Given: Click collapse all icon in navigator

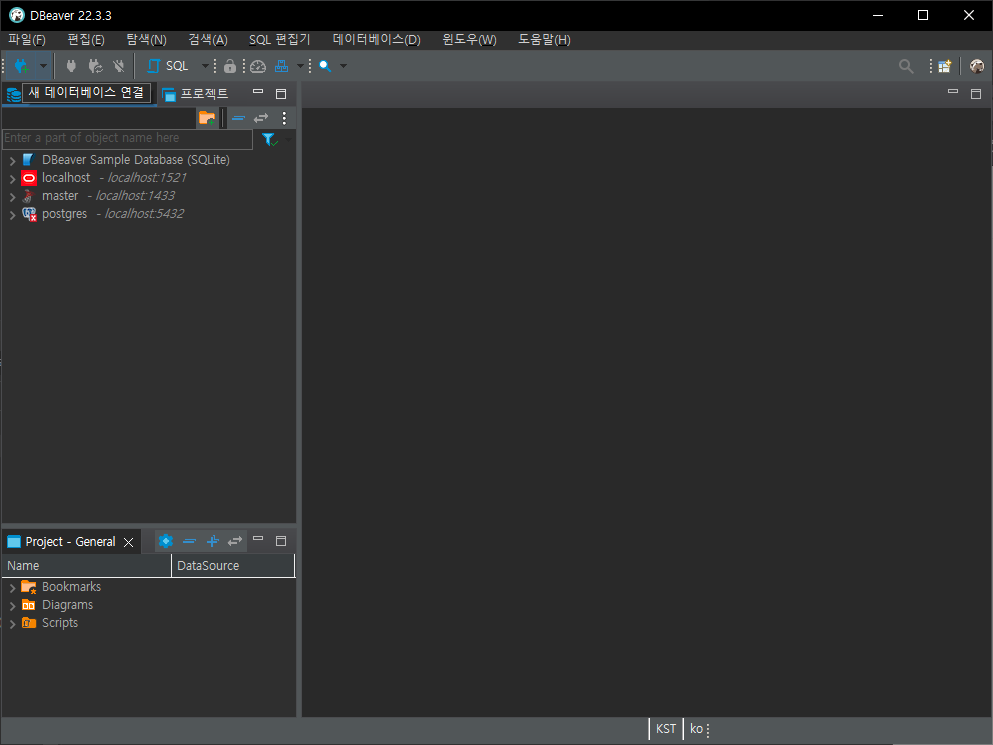Looking at the screenshot, I should click(238, 118).
